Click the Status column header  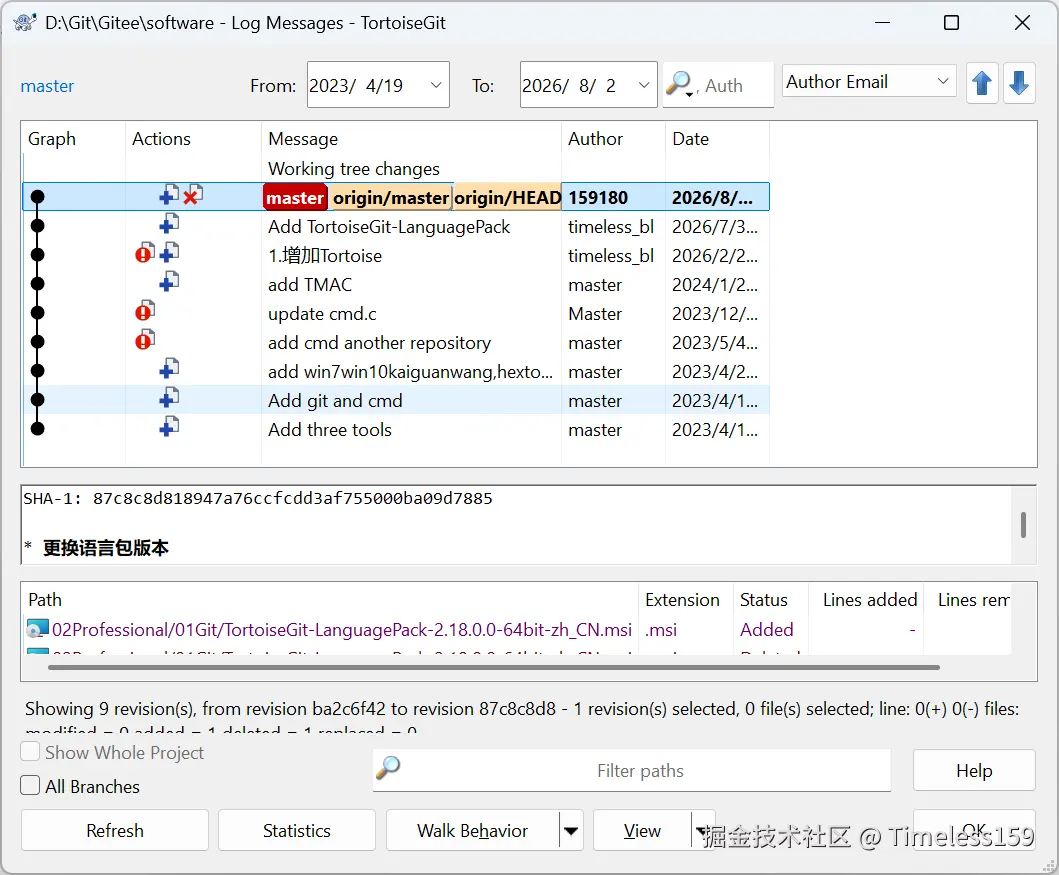coord(771,600)
